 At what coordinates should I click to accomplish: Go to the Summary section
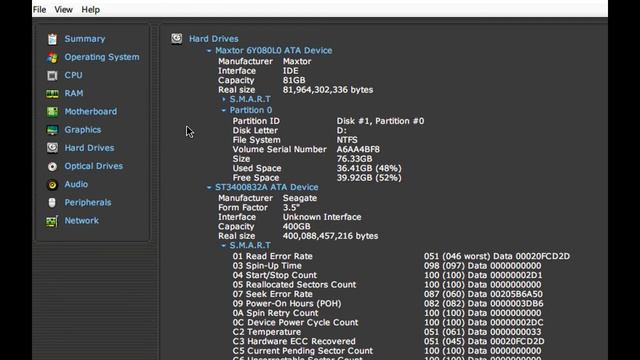click(x=85, y=39)
